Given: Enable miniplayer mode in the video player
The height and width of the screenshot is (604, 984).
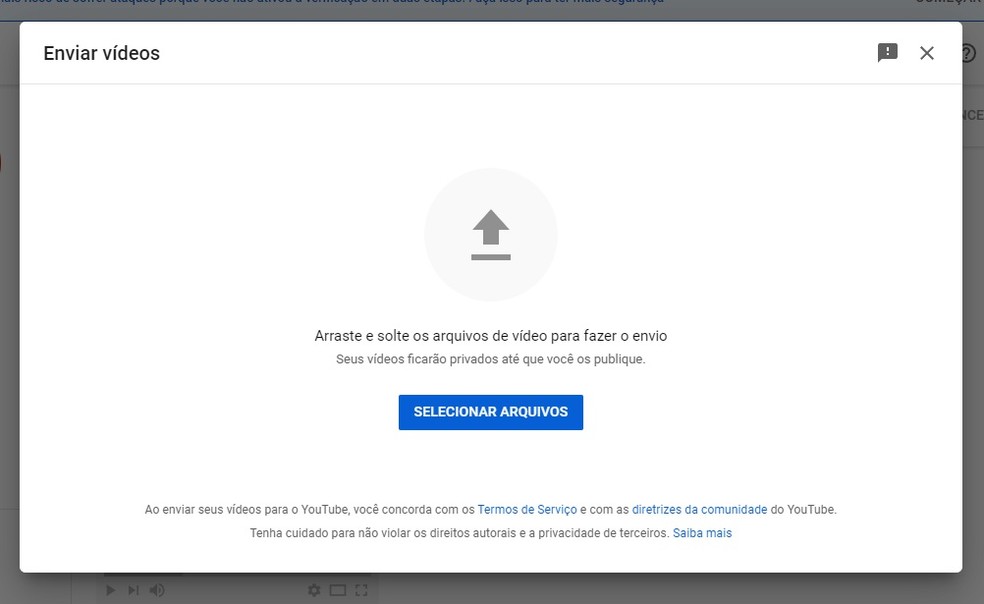Looking at the screenshot, I should [x=338, y=590].
